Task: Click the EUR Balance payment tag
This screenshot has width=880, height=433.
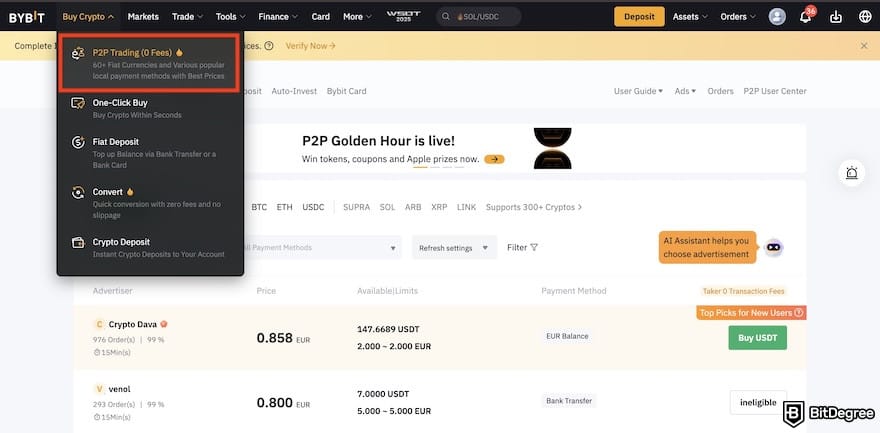Action: click(x=567, y=336)
